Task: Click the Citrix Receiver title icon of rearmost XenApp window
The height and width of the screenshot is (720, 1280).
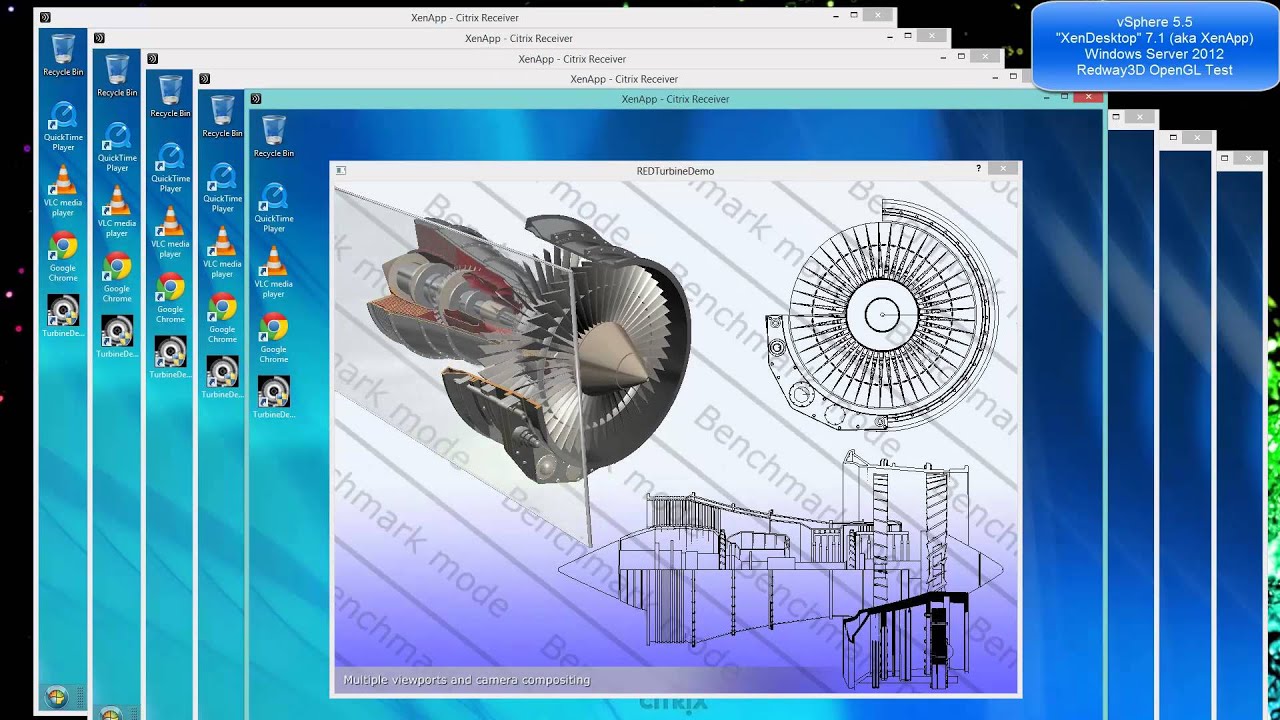Action: (x=45, y=17)
